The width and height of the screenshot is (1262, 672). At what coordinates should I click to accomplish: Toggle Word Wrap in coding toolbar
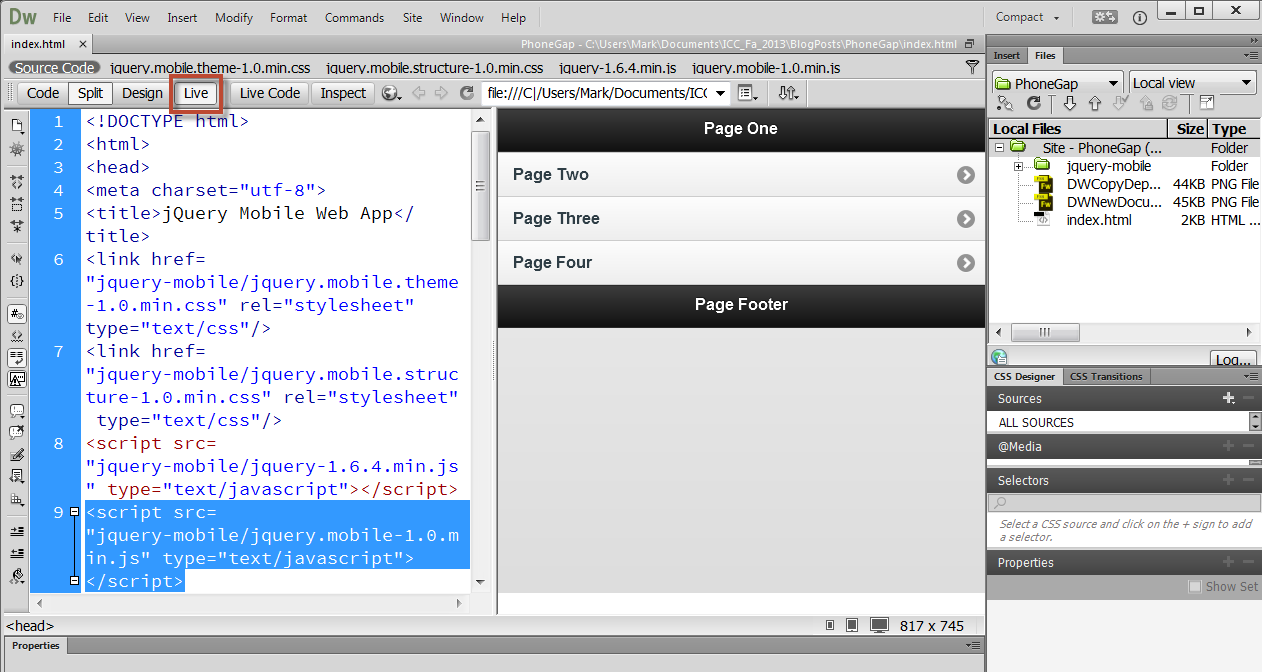[17, 357]
